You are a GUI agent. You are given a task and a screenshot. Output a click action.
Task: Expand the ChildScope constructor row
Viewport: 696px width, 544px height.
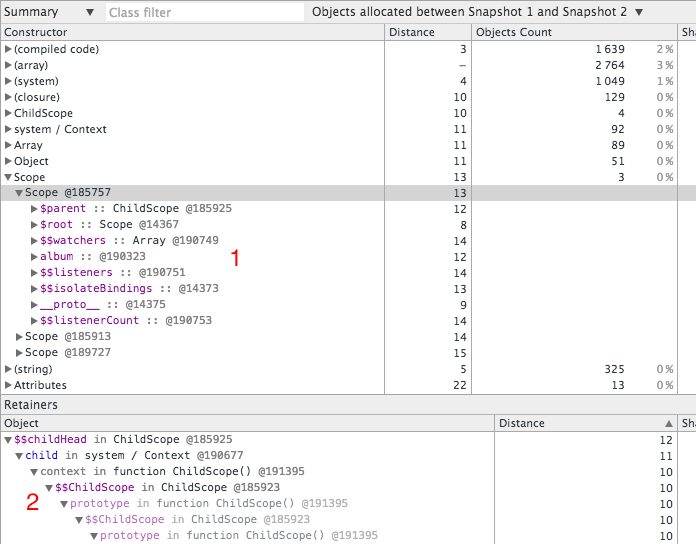point(8,113)
